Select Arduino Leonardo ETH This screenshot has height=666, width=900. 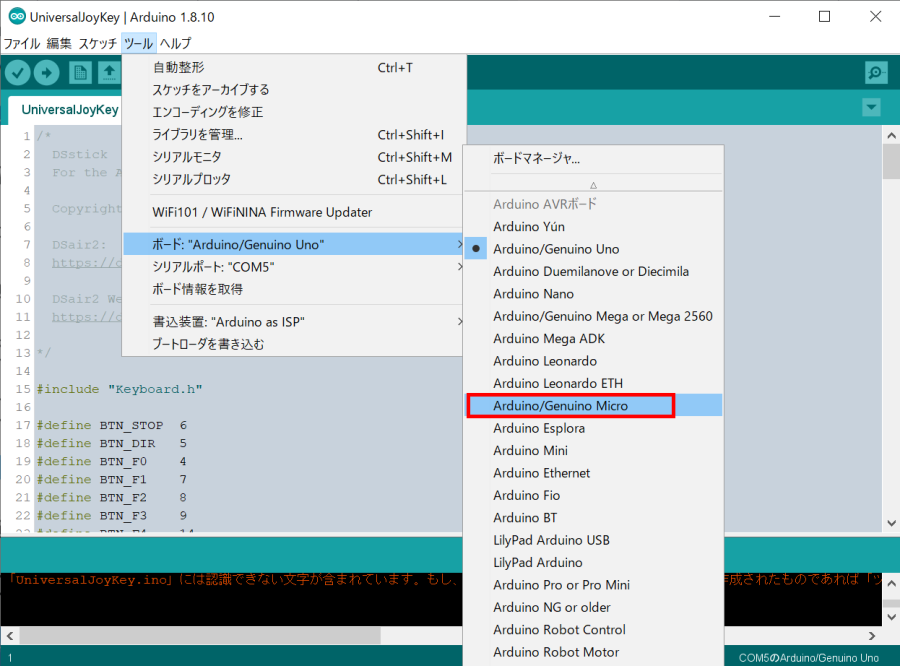click(x=593, y=383)
